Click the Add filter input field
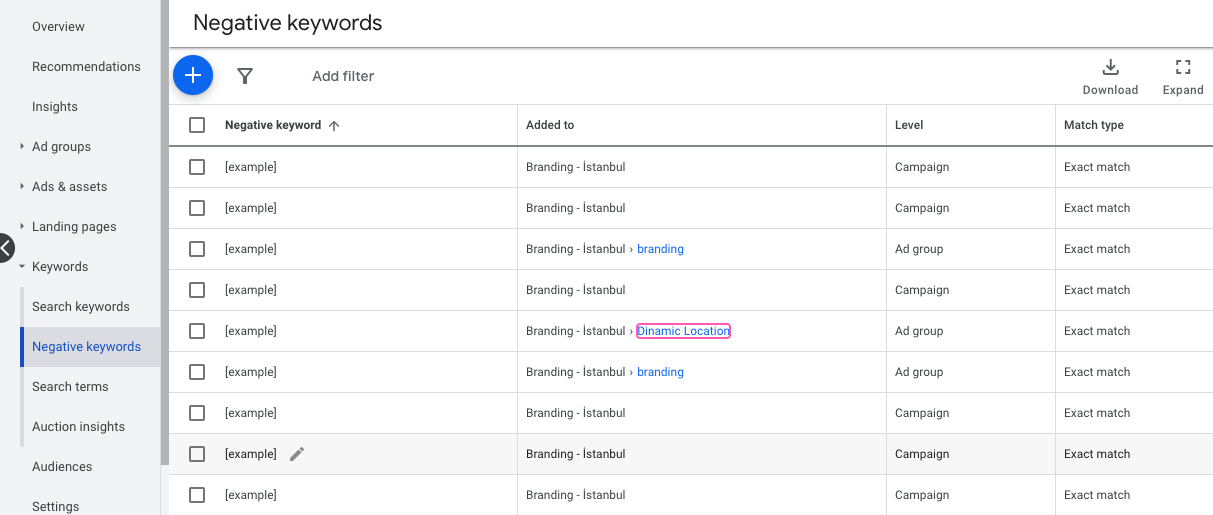The image size is (1213, 515). click(343, 76)
